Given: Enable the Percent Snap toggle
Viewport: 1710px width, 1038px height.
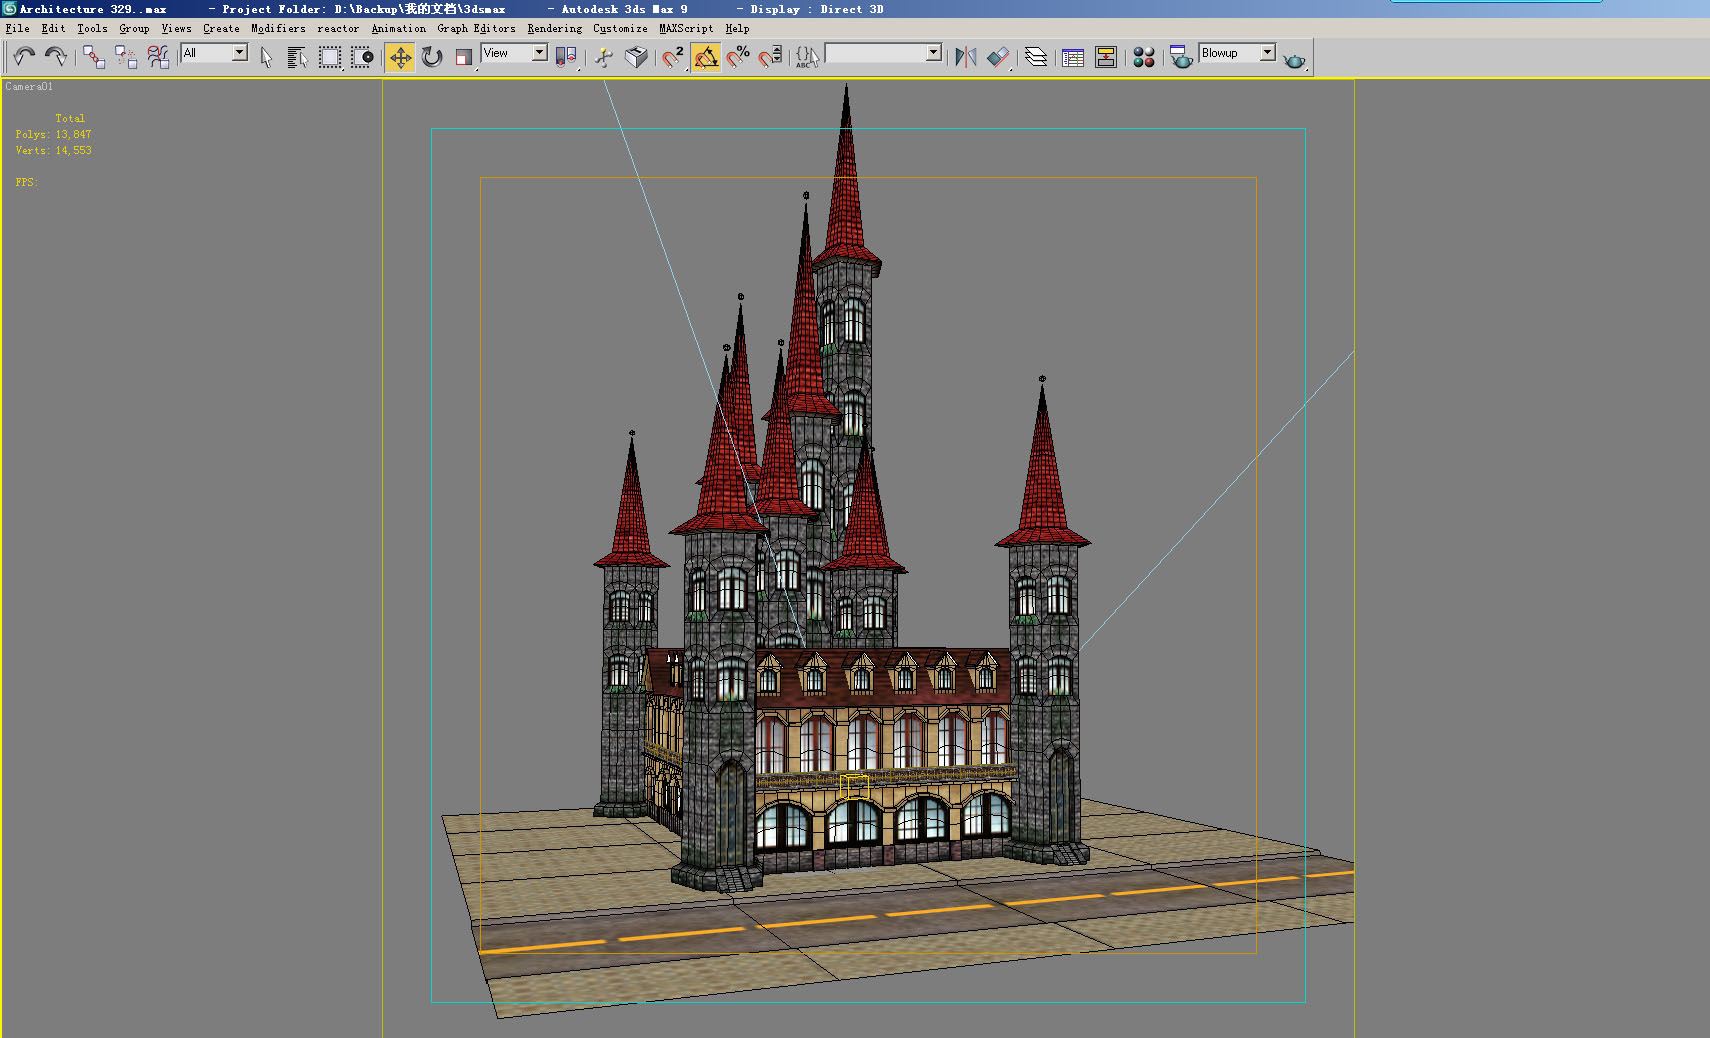Looking at the screenshot, I should click(738, 57).
